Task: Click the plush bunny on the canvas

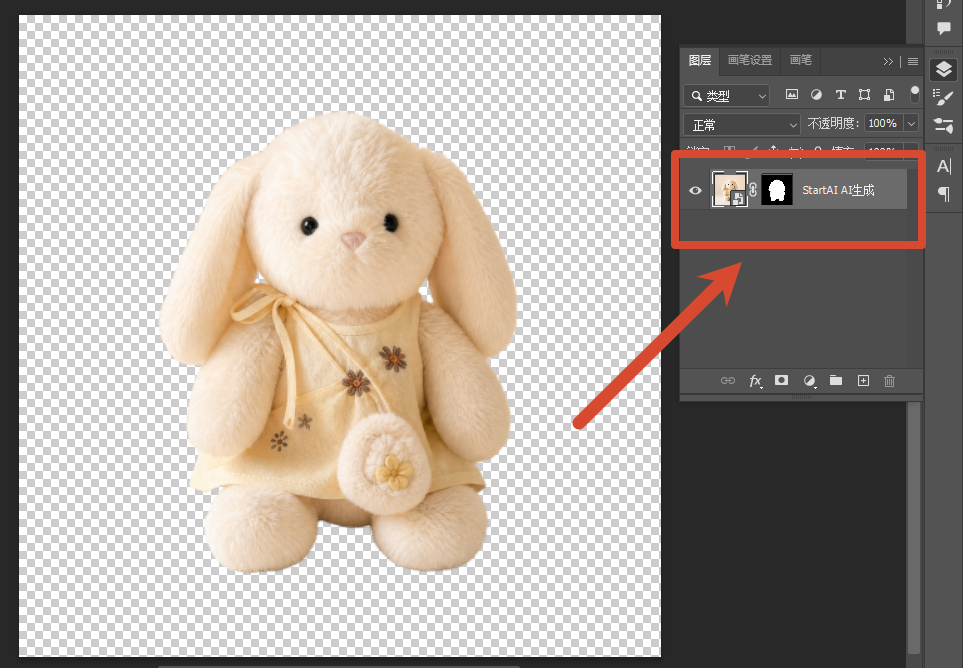Action: click(338, 342)
